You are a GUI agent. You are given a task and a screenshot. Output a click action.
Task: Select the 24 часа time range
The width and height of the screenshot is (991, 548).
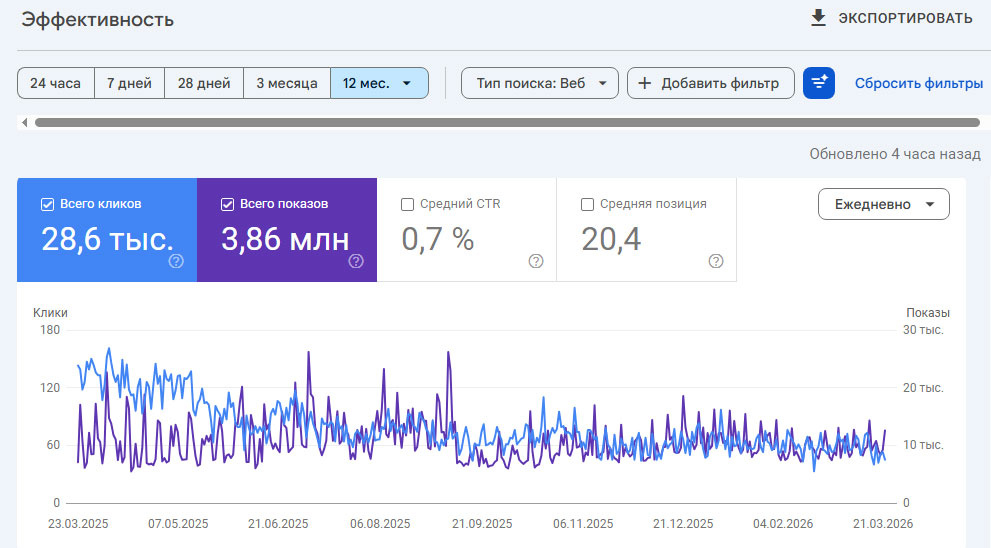tap(55, 83)
